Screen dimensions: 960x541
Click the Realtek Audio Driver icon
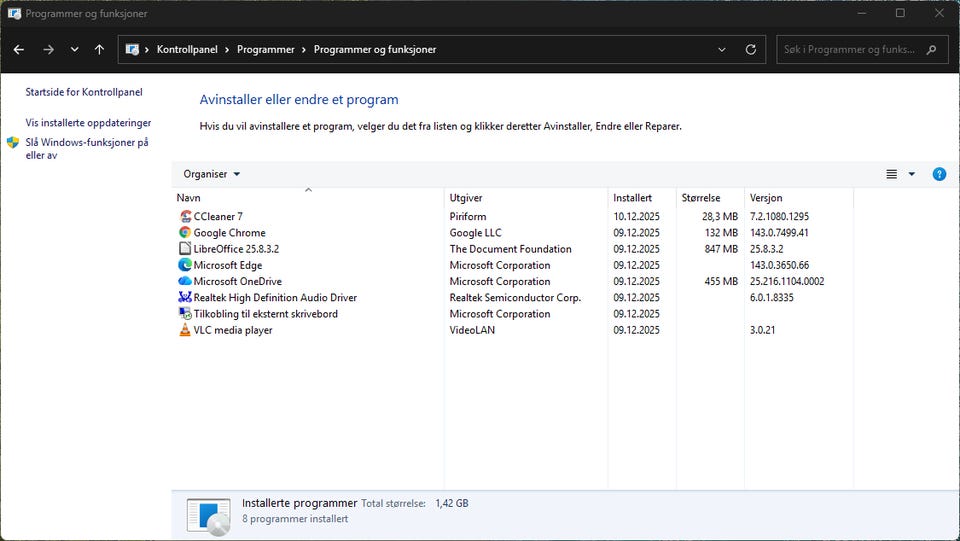tap(185, 297)
